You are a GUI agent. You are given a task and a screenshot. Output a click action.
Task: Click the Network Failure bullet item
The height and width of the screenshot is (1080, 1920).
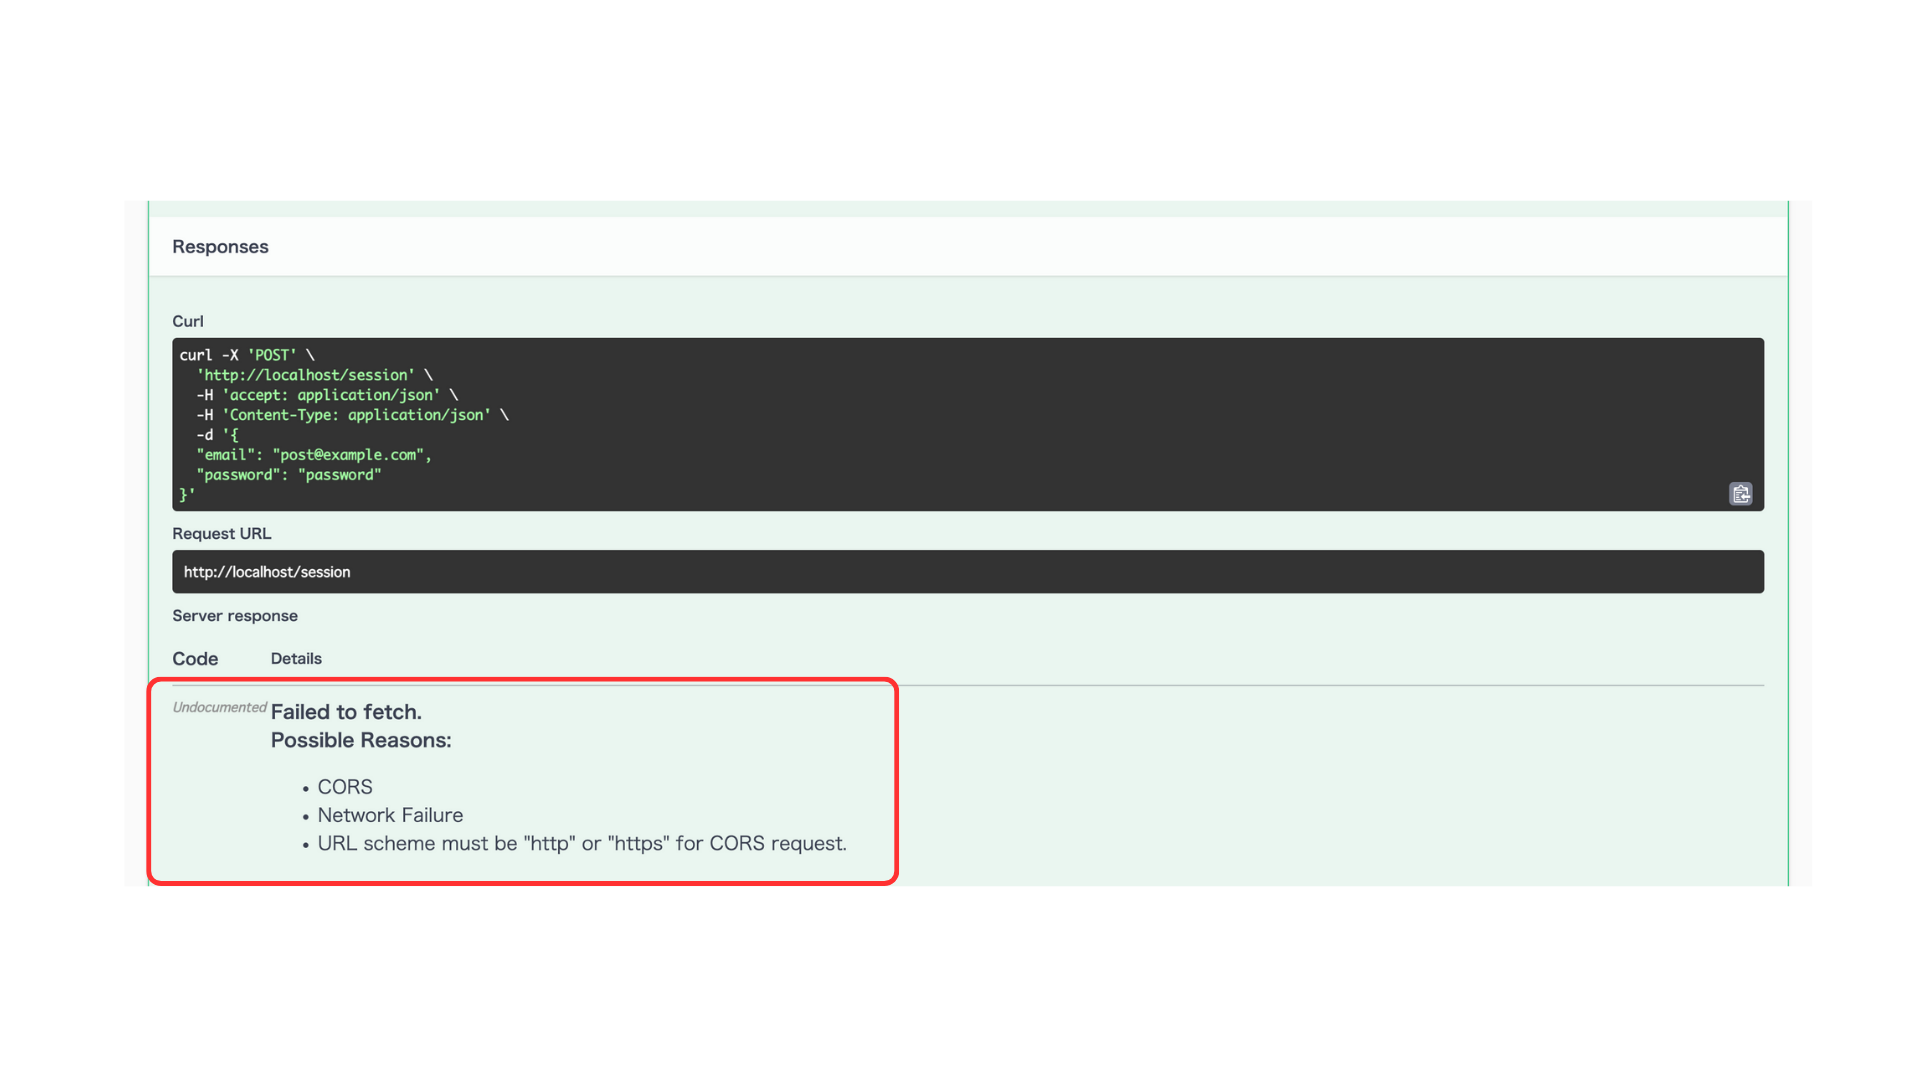(x=390, y=815)
